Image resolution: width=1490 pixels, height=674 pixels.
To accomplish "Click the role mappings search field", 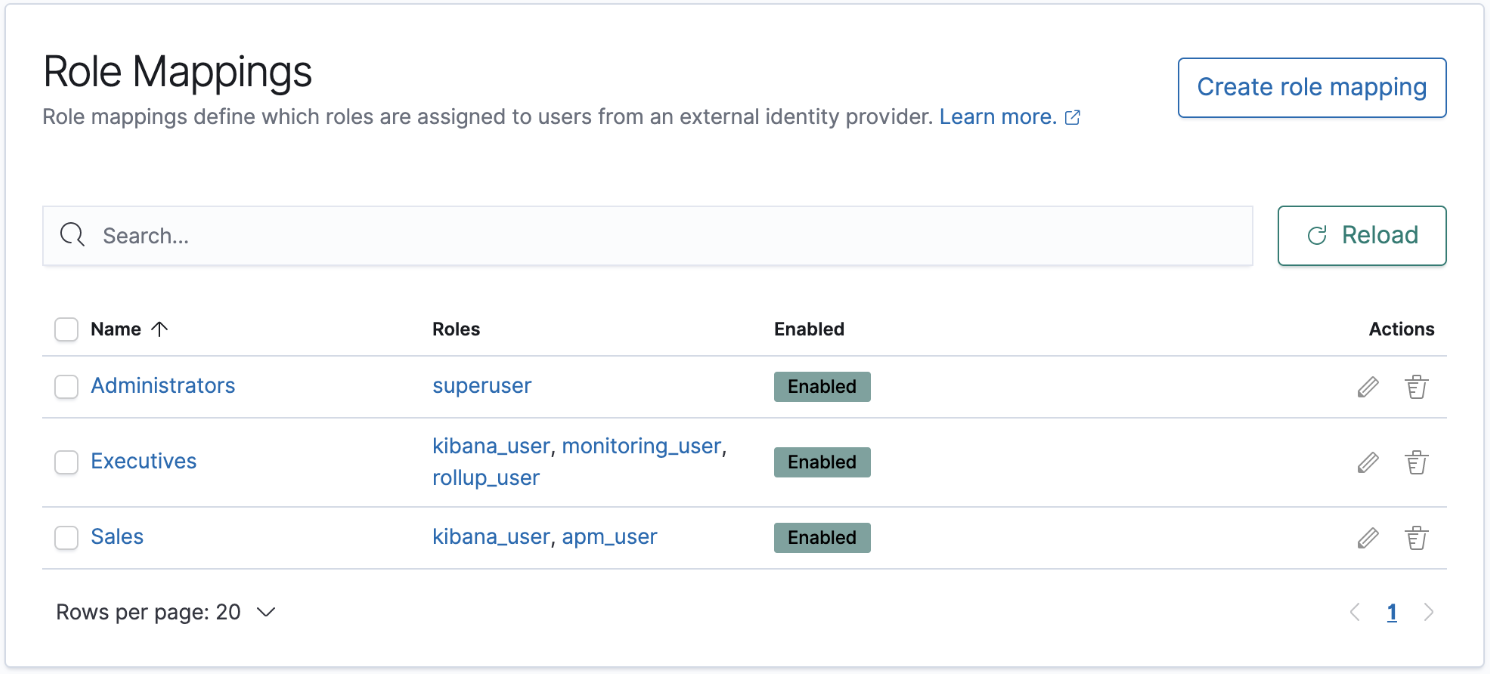I will point(647,236).
